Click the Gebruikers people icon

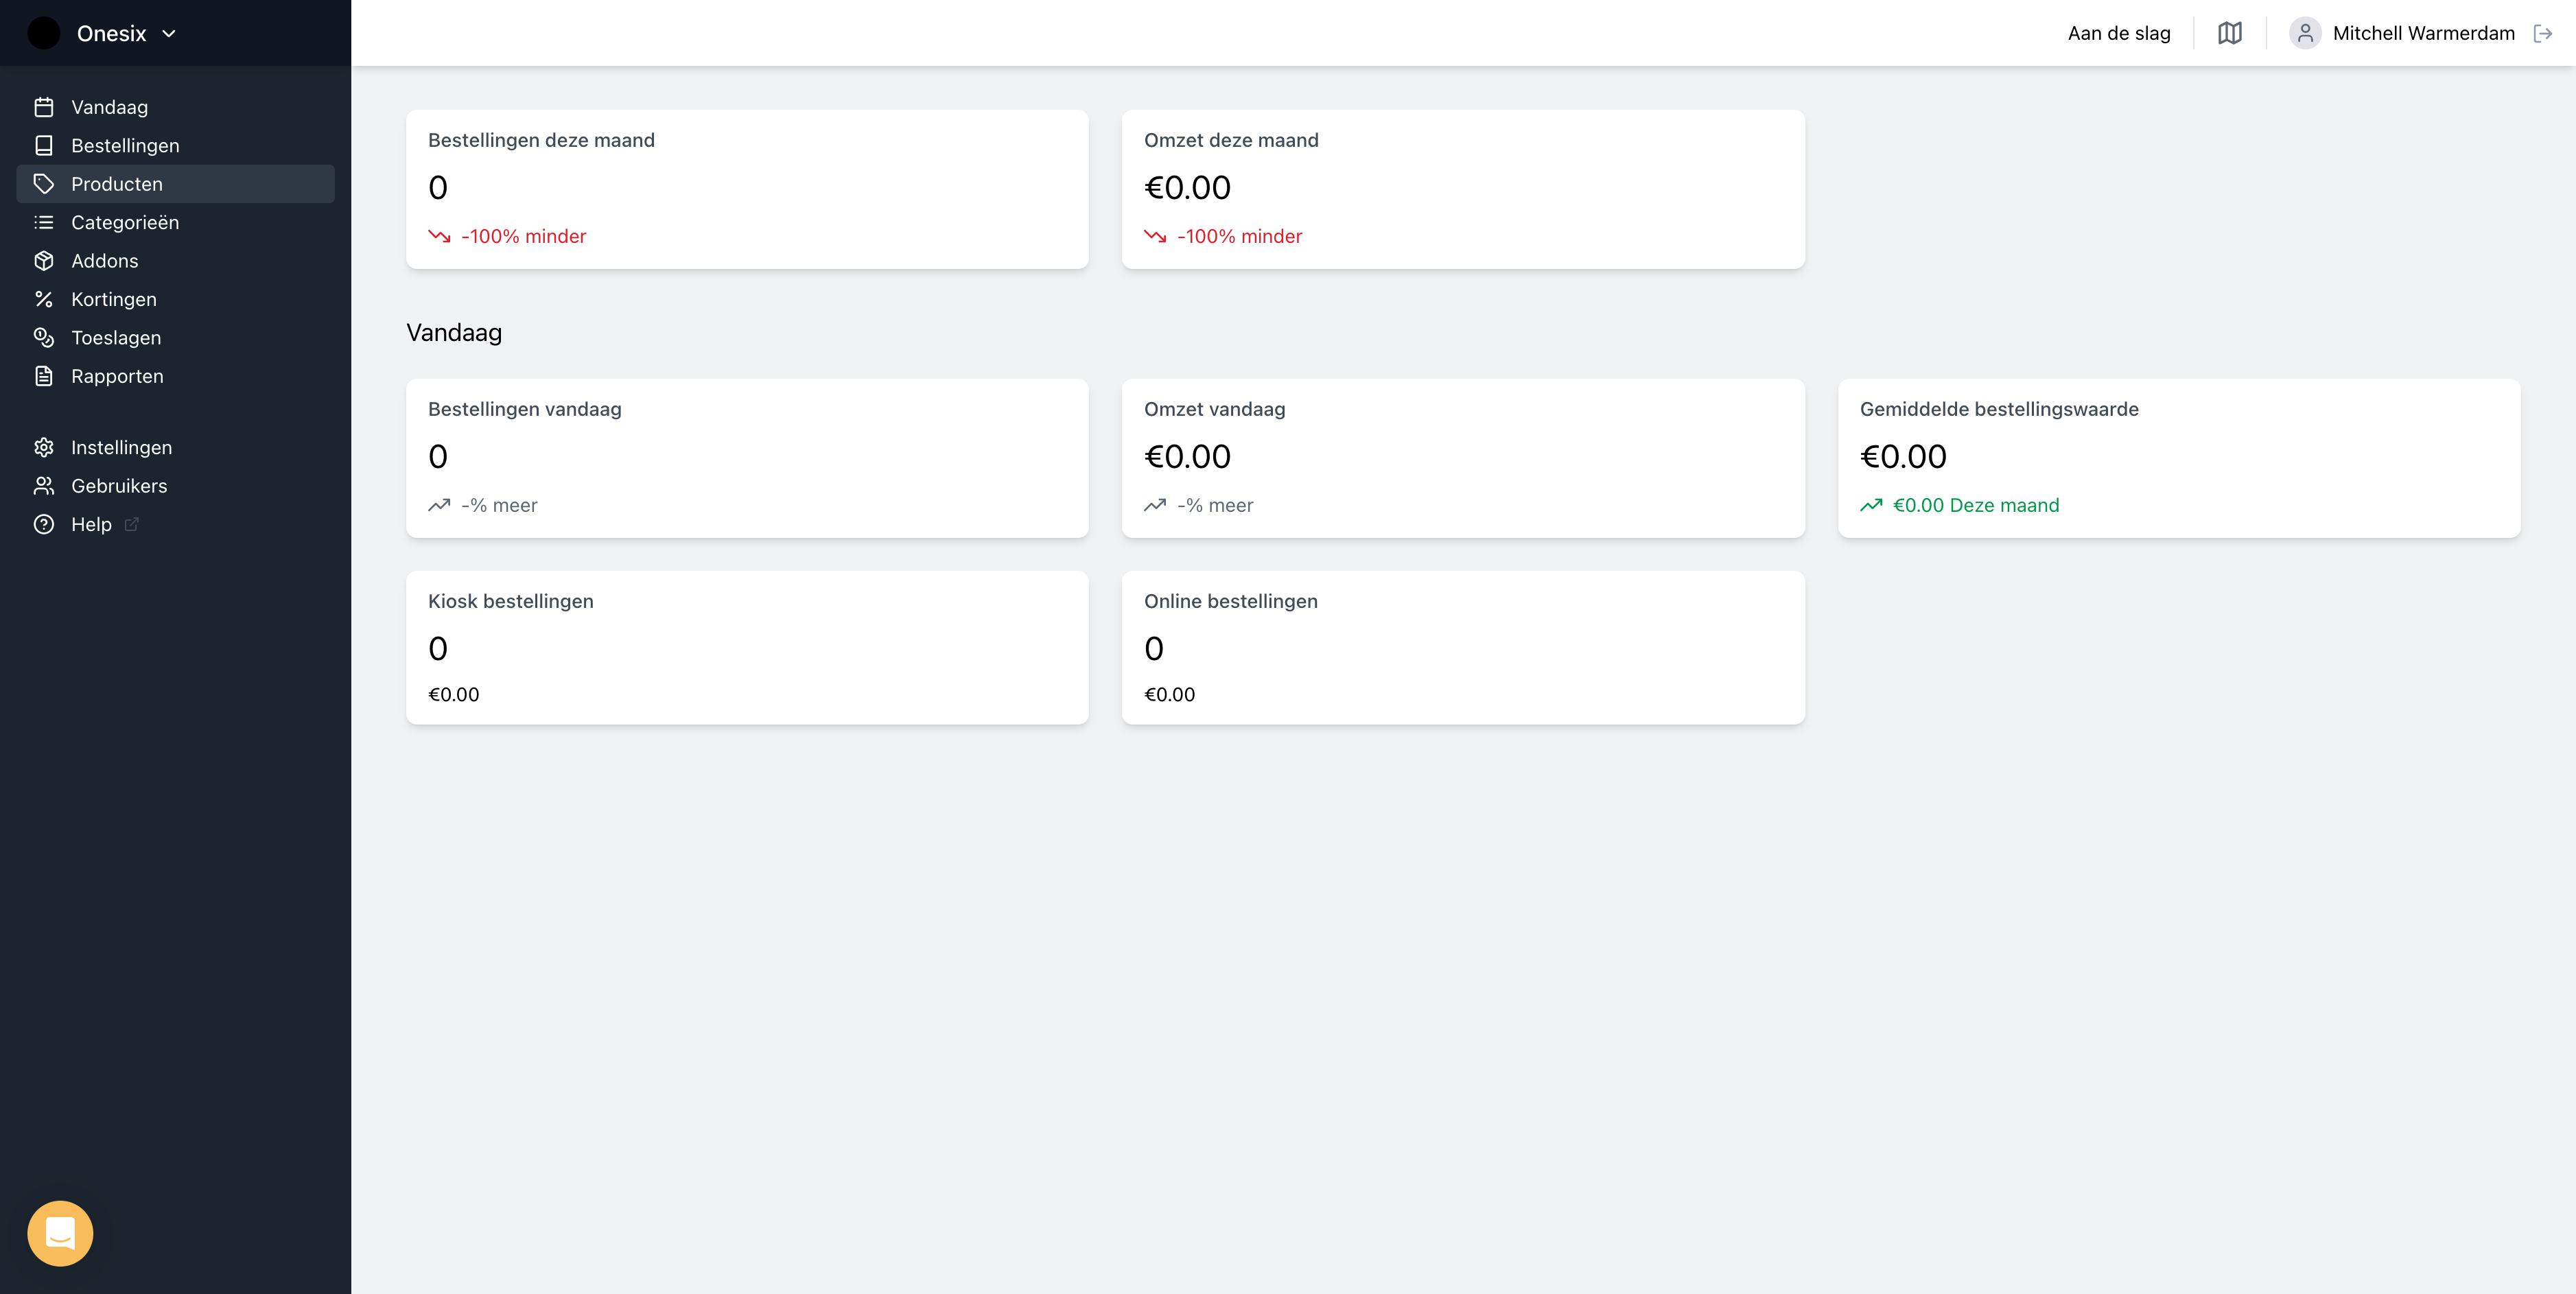coord(44,486)
